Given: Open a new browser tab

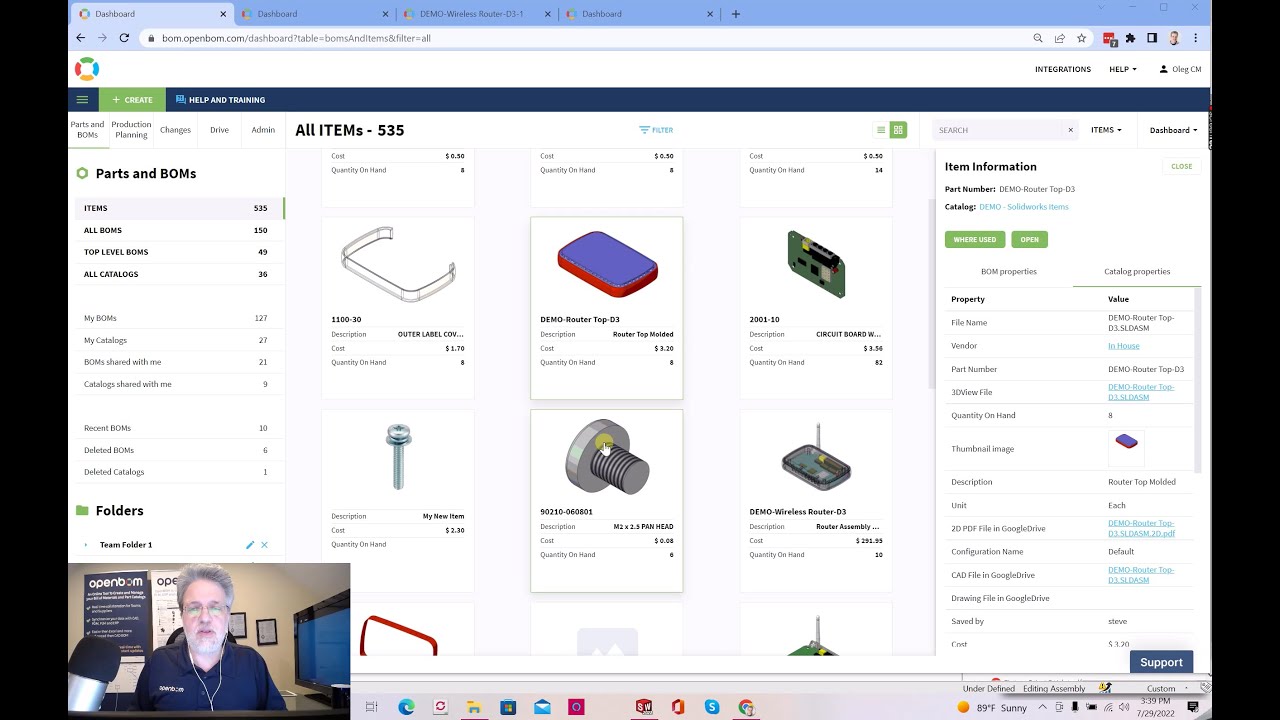Looking at the screenshot, I should [x=736, y=14].
